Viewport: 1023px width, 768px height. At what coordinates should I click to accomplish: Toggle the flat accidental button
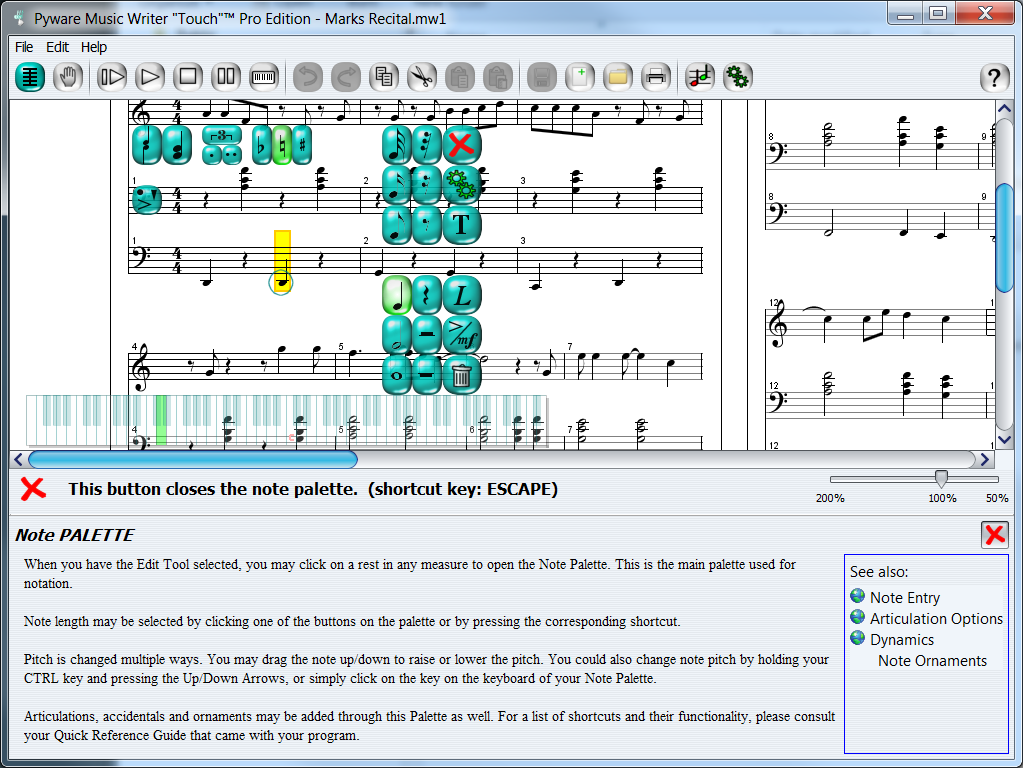coord(261,145)
